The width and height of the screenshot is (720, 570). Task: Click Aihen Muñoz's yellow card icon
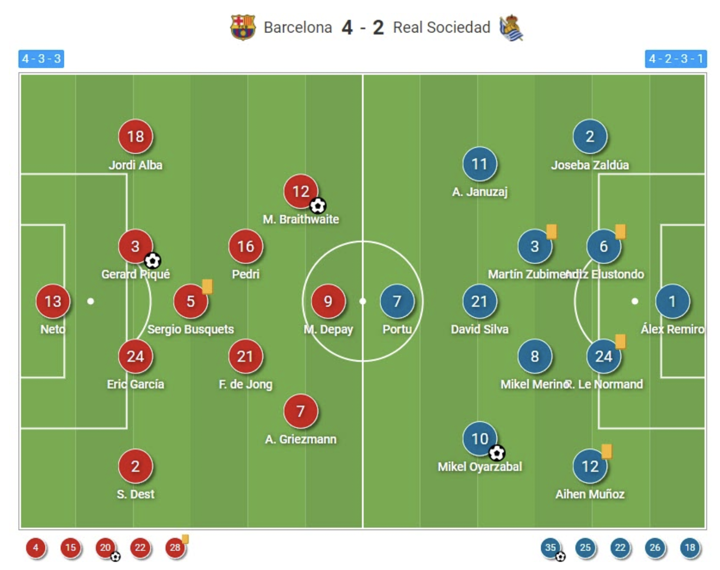(606, 451)
